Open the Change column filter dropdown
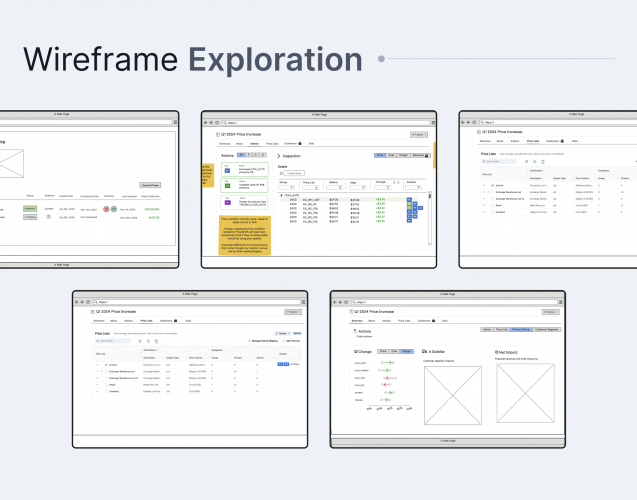Viewport: 637px width, 500px height. click(382, 187)
